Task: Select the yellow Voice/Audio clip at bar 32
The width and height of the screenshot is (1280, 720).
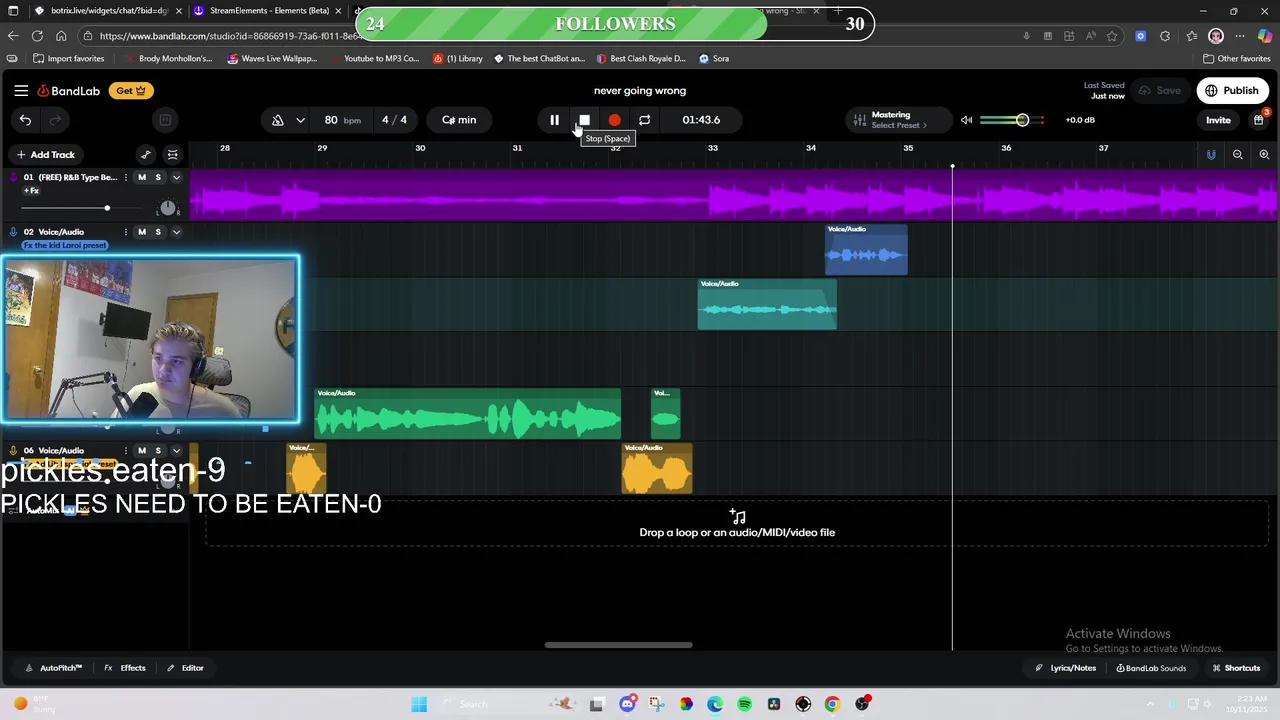Action: [656, 469]
